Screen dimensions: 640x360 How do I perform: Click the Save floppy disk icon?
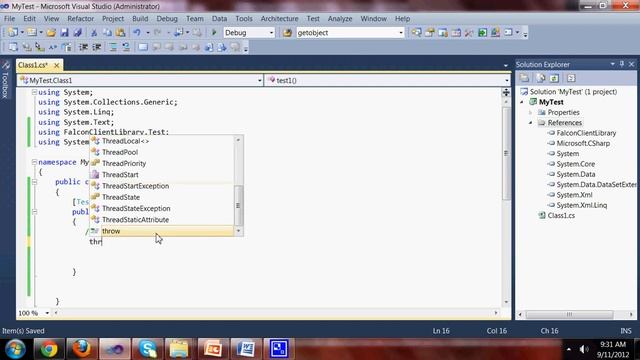[64, 33]
